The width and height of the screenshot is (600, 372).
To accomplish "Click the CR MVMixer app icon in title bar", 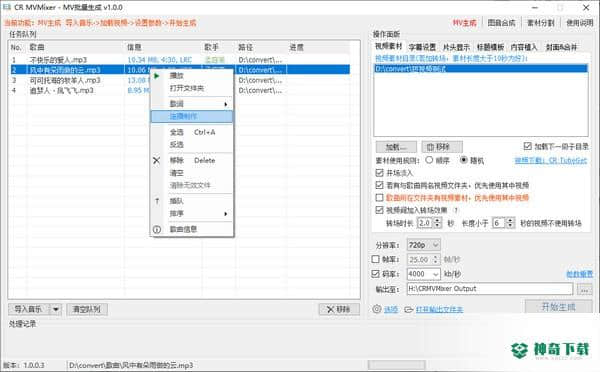I will click(x=7, y=7).
